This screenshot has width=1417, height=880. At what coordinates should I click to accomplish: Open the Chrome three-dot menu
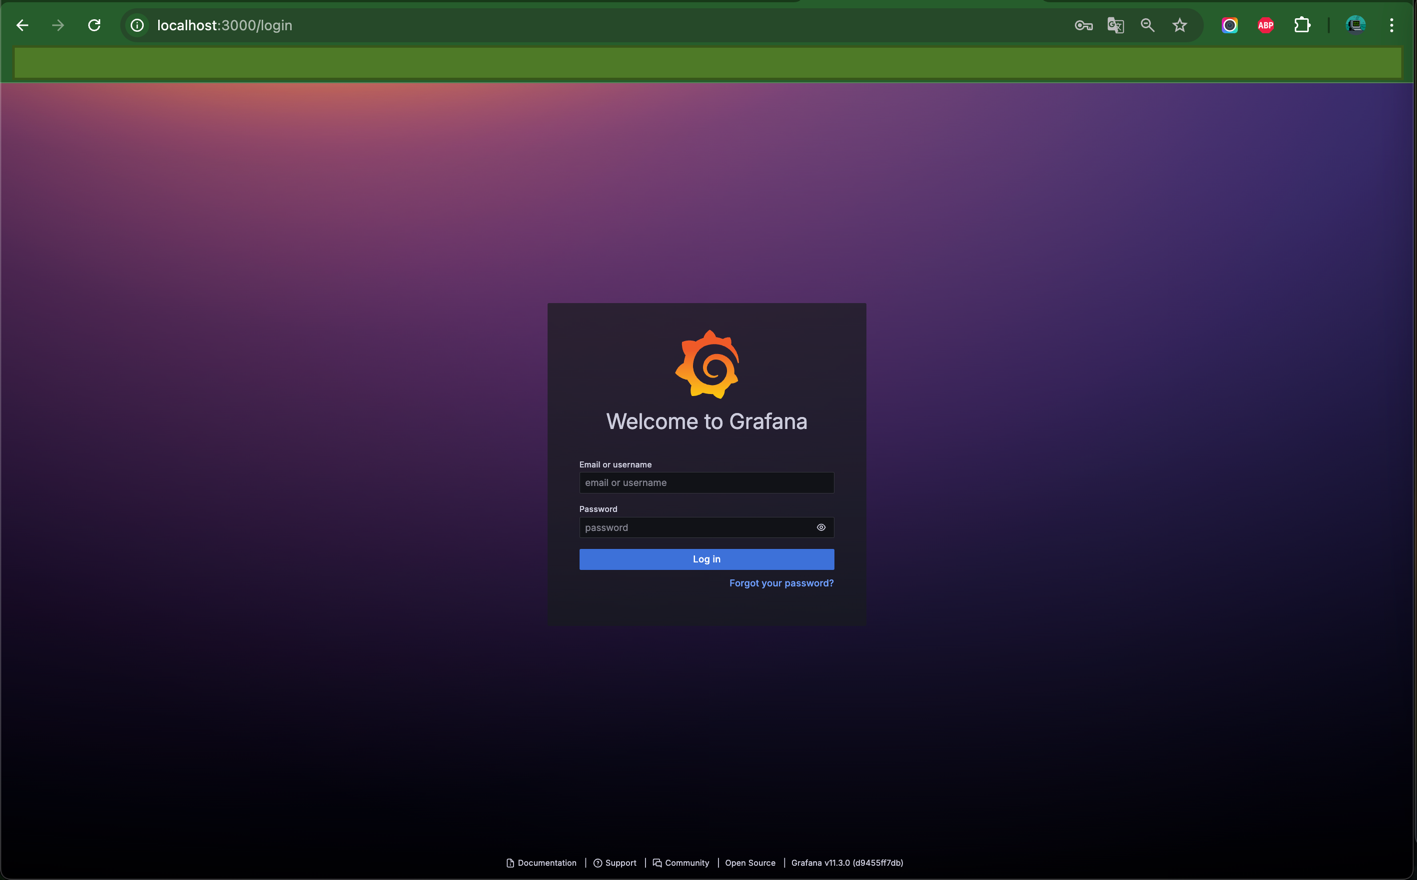point(1391,25)
